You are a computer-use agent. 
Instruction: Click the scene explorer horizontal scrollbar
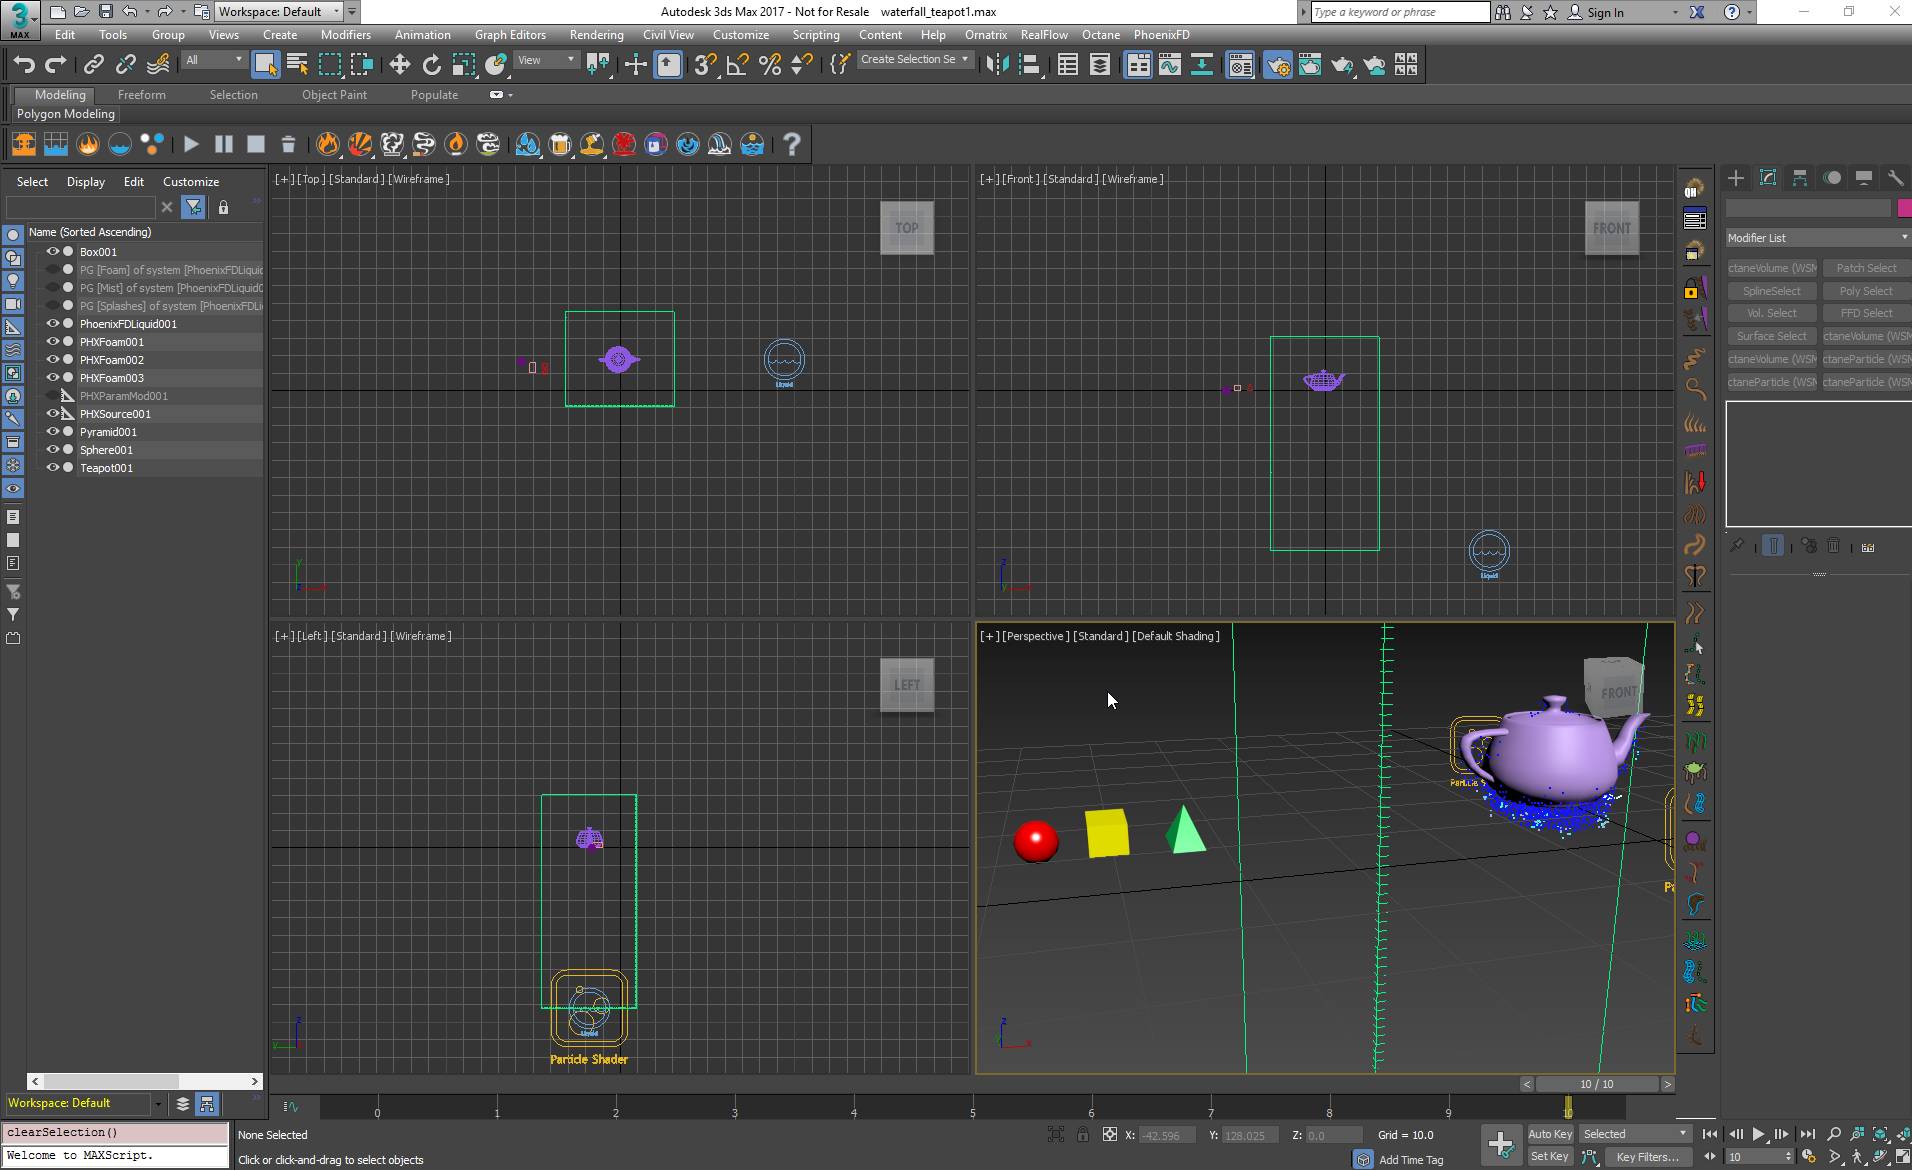[x=145, y=1081]
